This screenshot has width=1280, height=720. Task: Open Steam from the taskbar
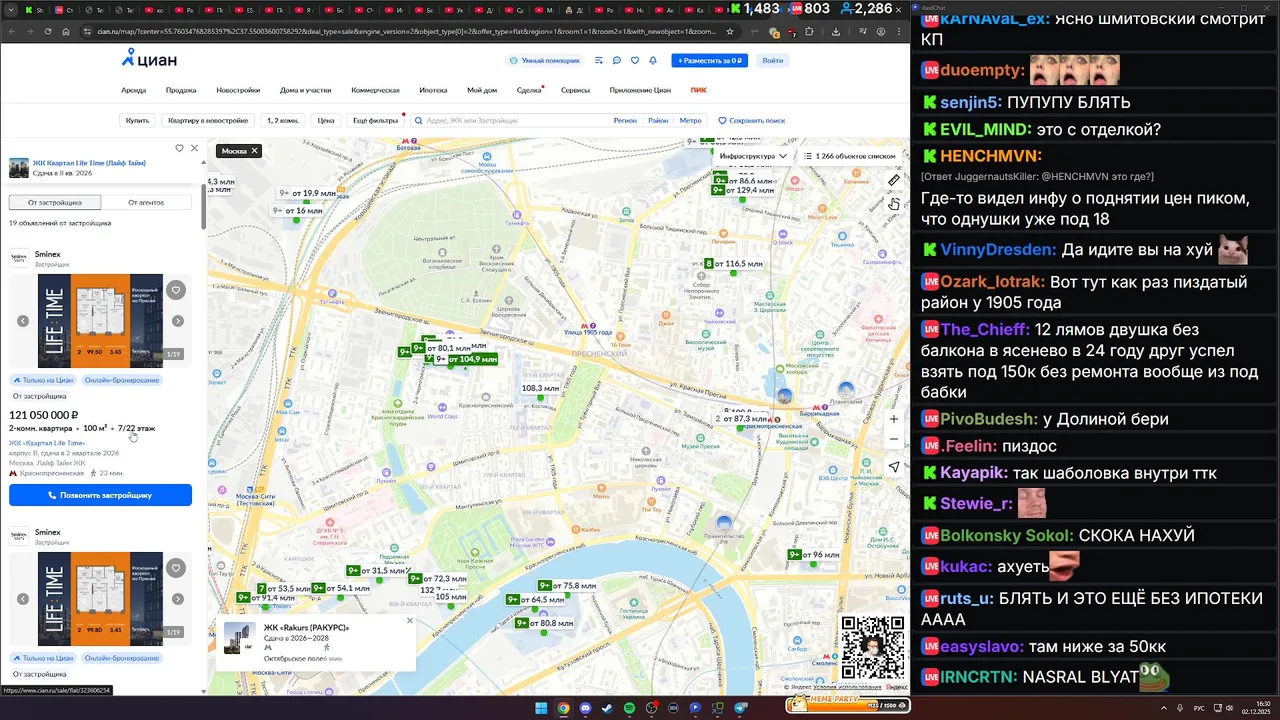(x=607, y=708)
